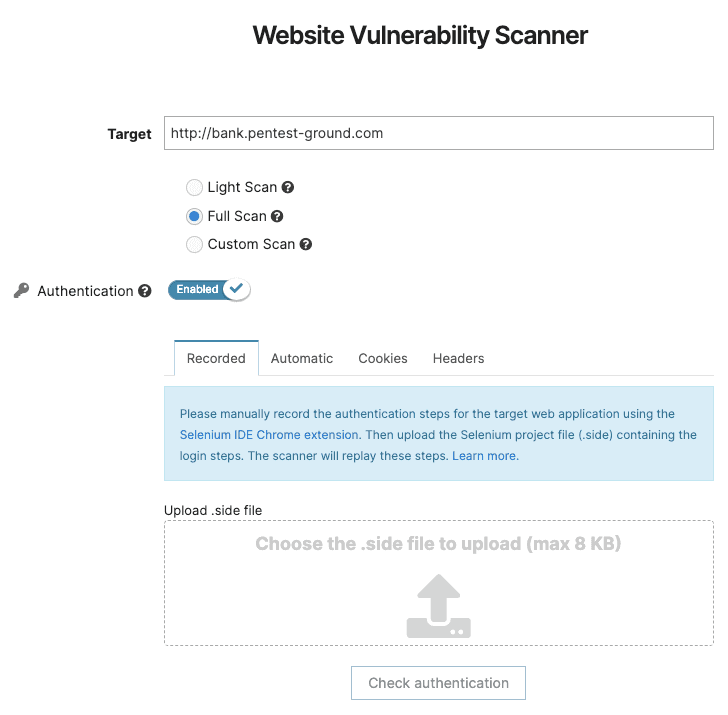Click the Target URL input field
Screen dimensions: 728x715
point(438,133)
